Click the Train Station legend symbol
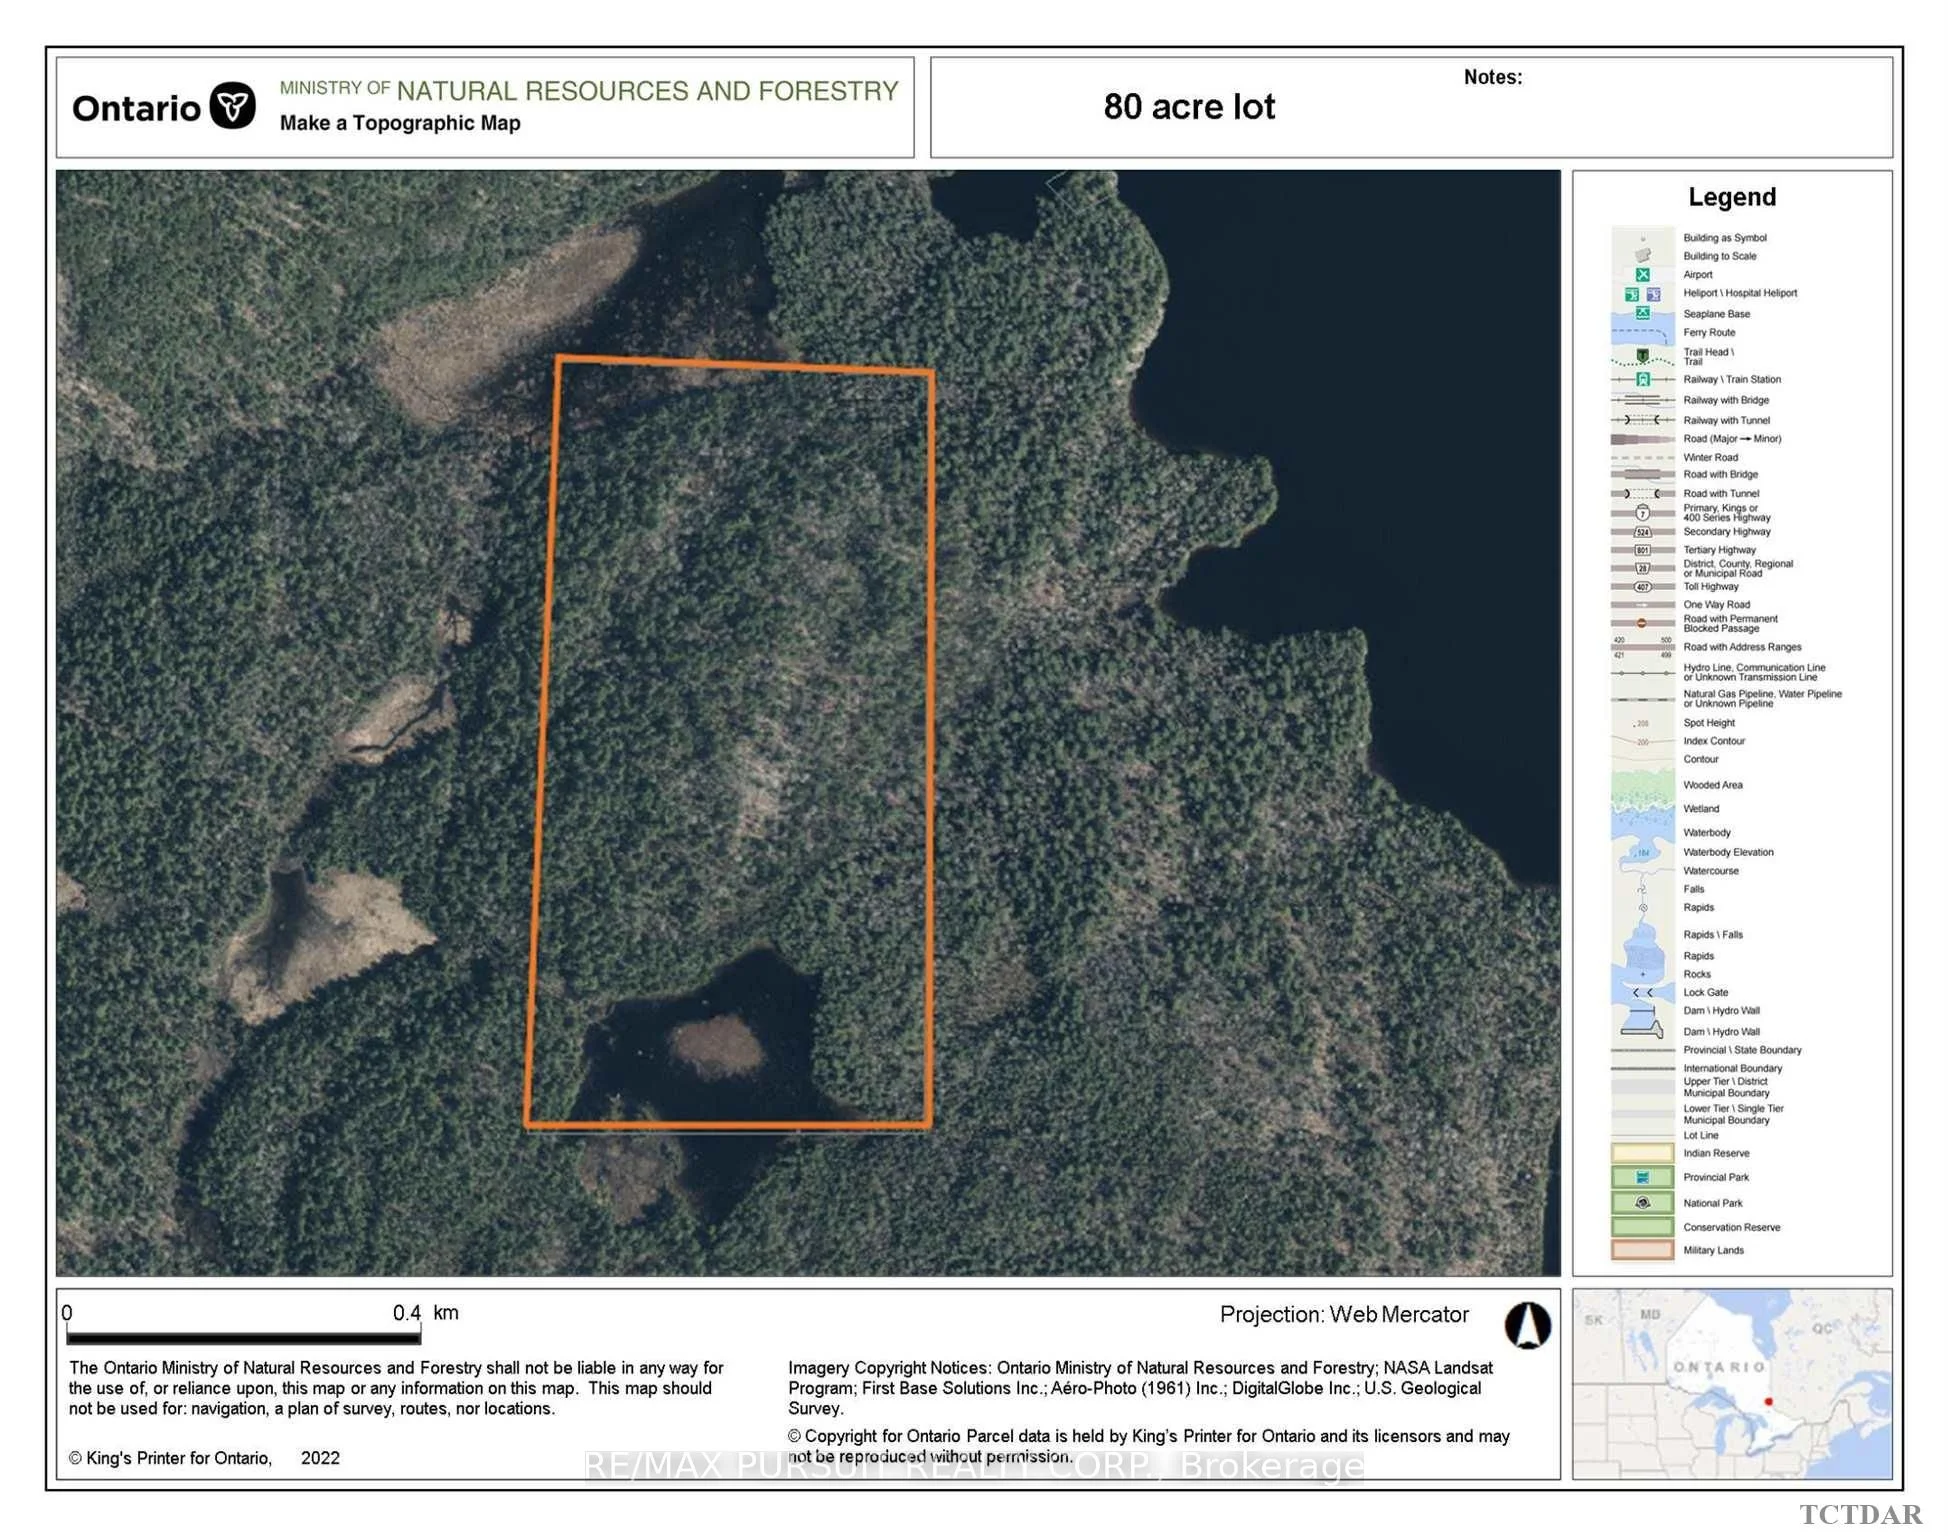Screen dimensions: 1948x1536 [1642, 379]
